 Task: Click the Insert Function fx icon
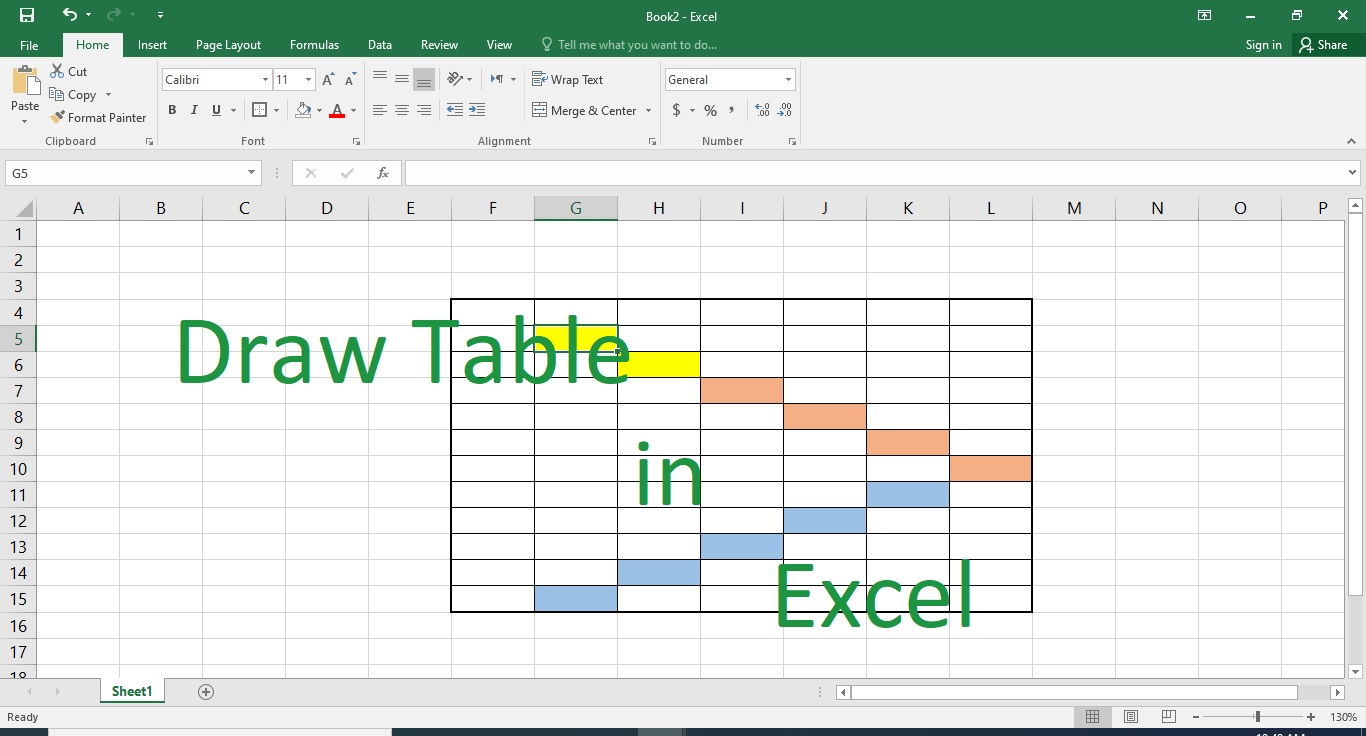tap(382, 173)
